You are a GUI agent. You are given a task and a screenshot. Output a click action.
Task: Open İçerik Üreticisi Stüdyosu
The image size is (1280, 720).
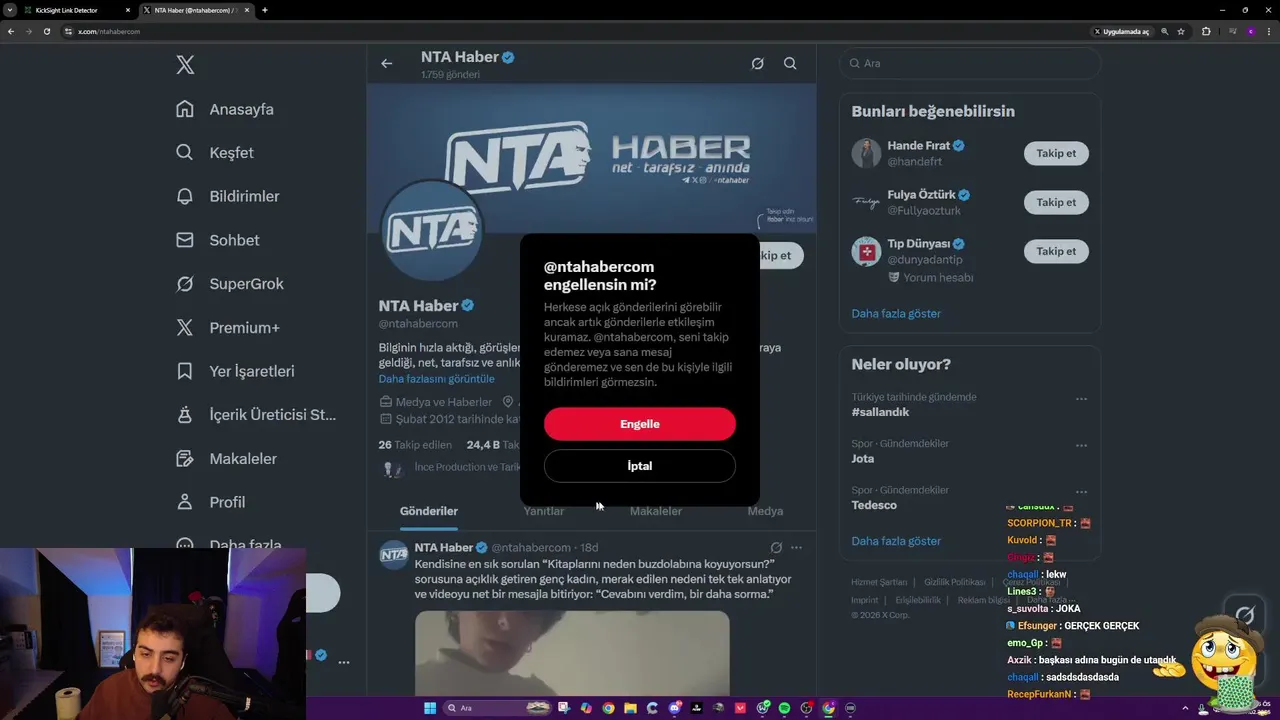[256, 415]
